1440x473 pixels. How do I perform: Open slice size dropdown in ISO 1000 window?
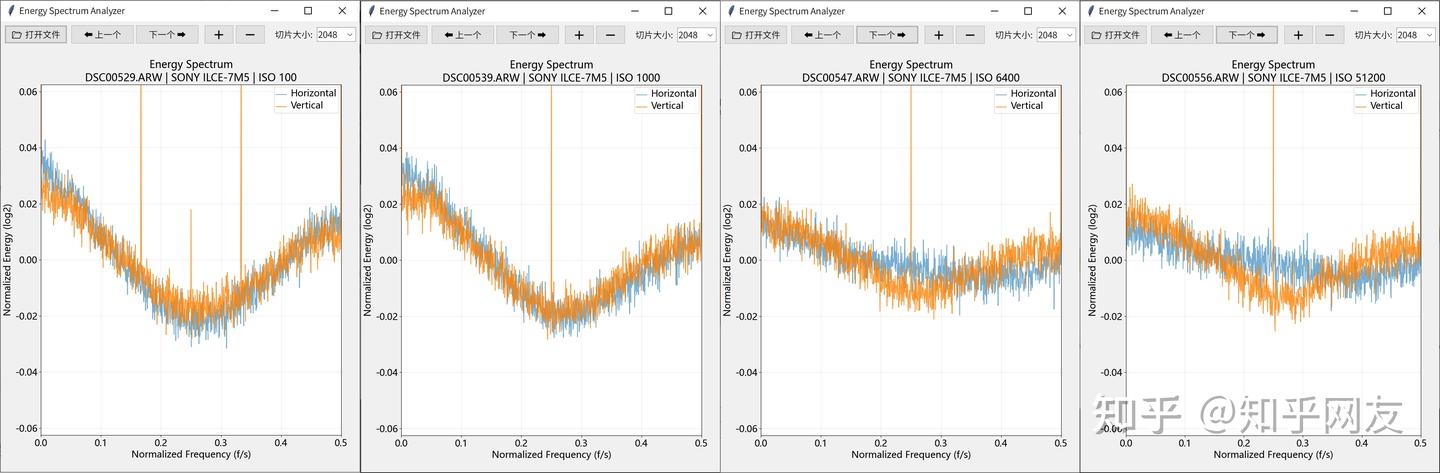click(x=696, y=34)
